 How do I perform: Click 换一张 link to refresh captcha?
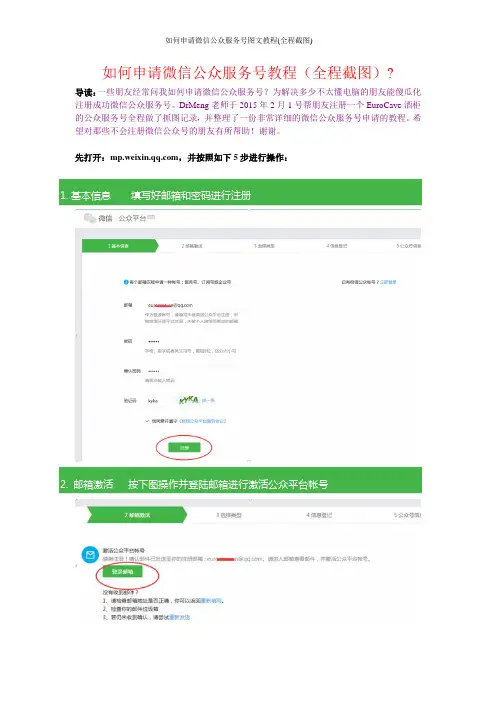[208, 400]
